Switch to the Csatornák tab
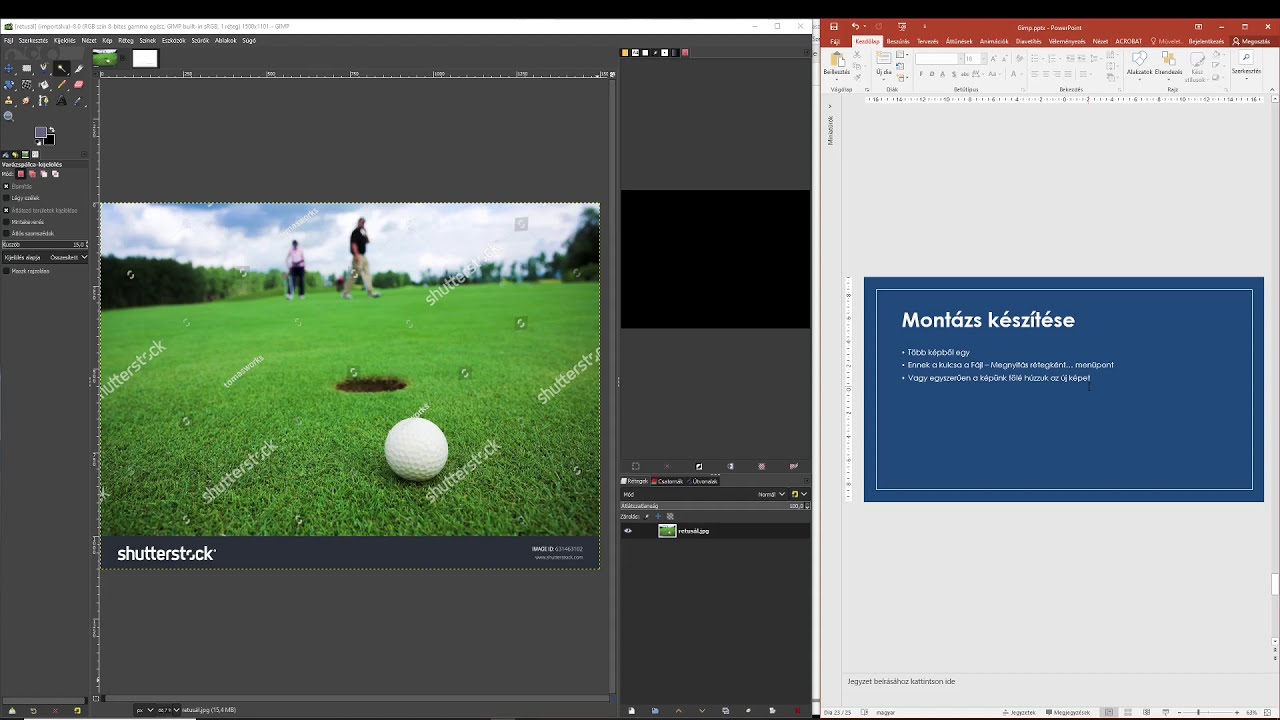Viewport: 1280px width, 720px height. click(668, 481)
